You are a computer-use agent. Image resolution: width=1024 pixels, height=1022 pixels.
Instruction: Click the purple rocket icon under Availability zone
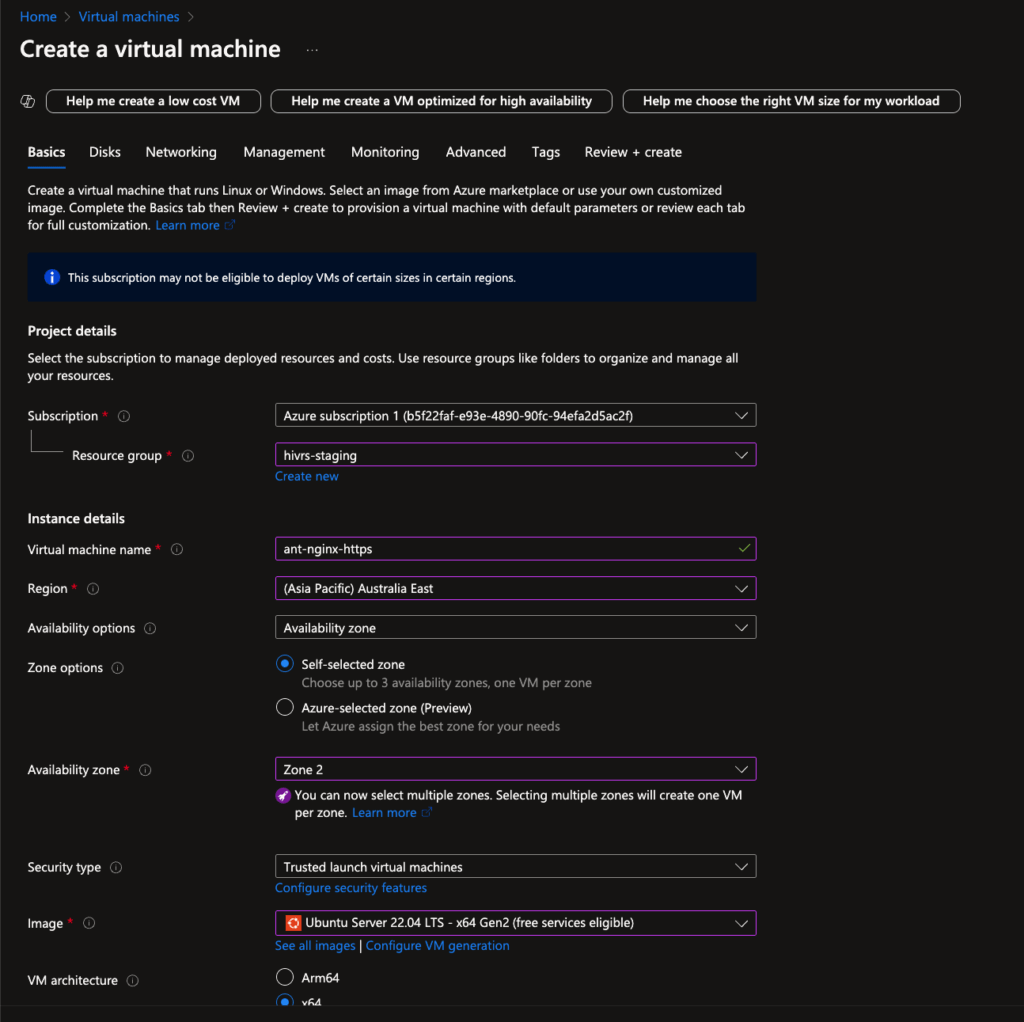coord(283,795)
